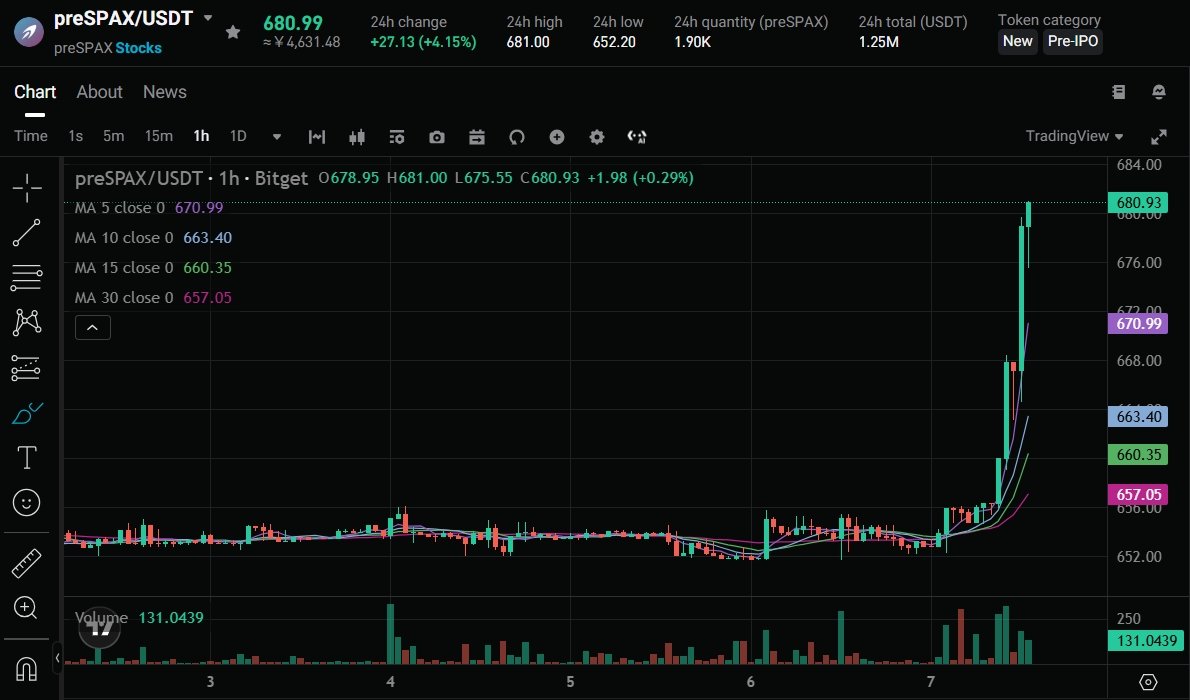Add preSPAX/USDT to favorites star
This screenshot has height=700, width=1190.
(233, 32)
